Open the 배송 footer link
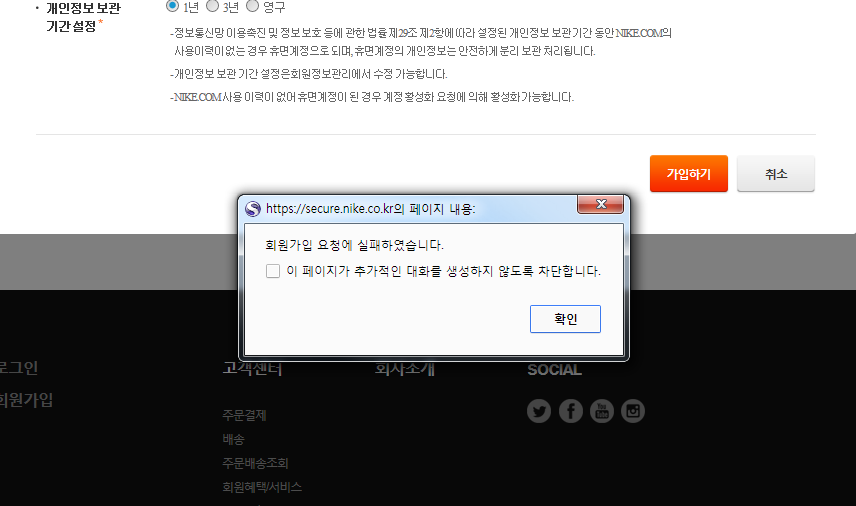This screenshot has width=856, height=506. 233,439
